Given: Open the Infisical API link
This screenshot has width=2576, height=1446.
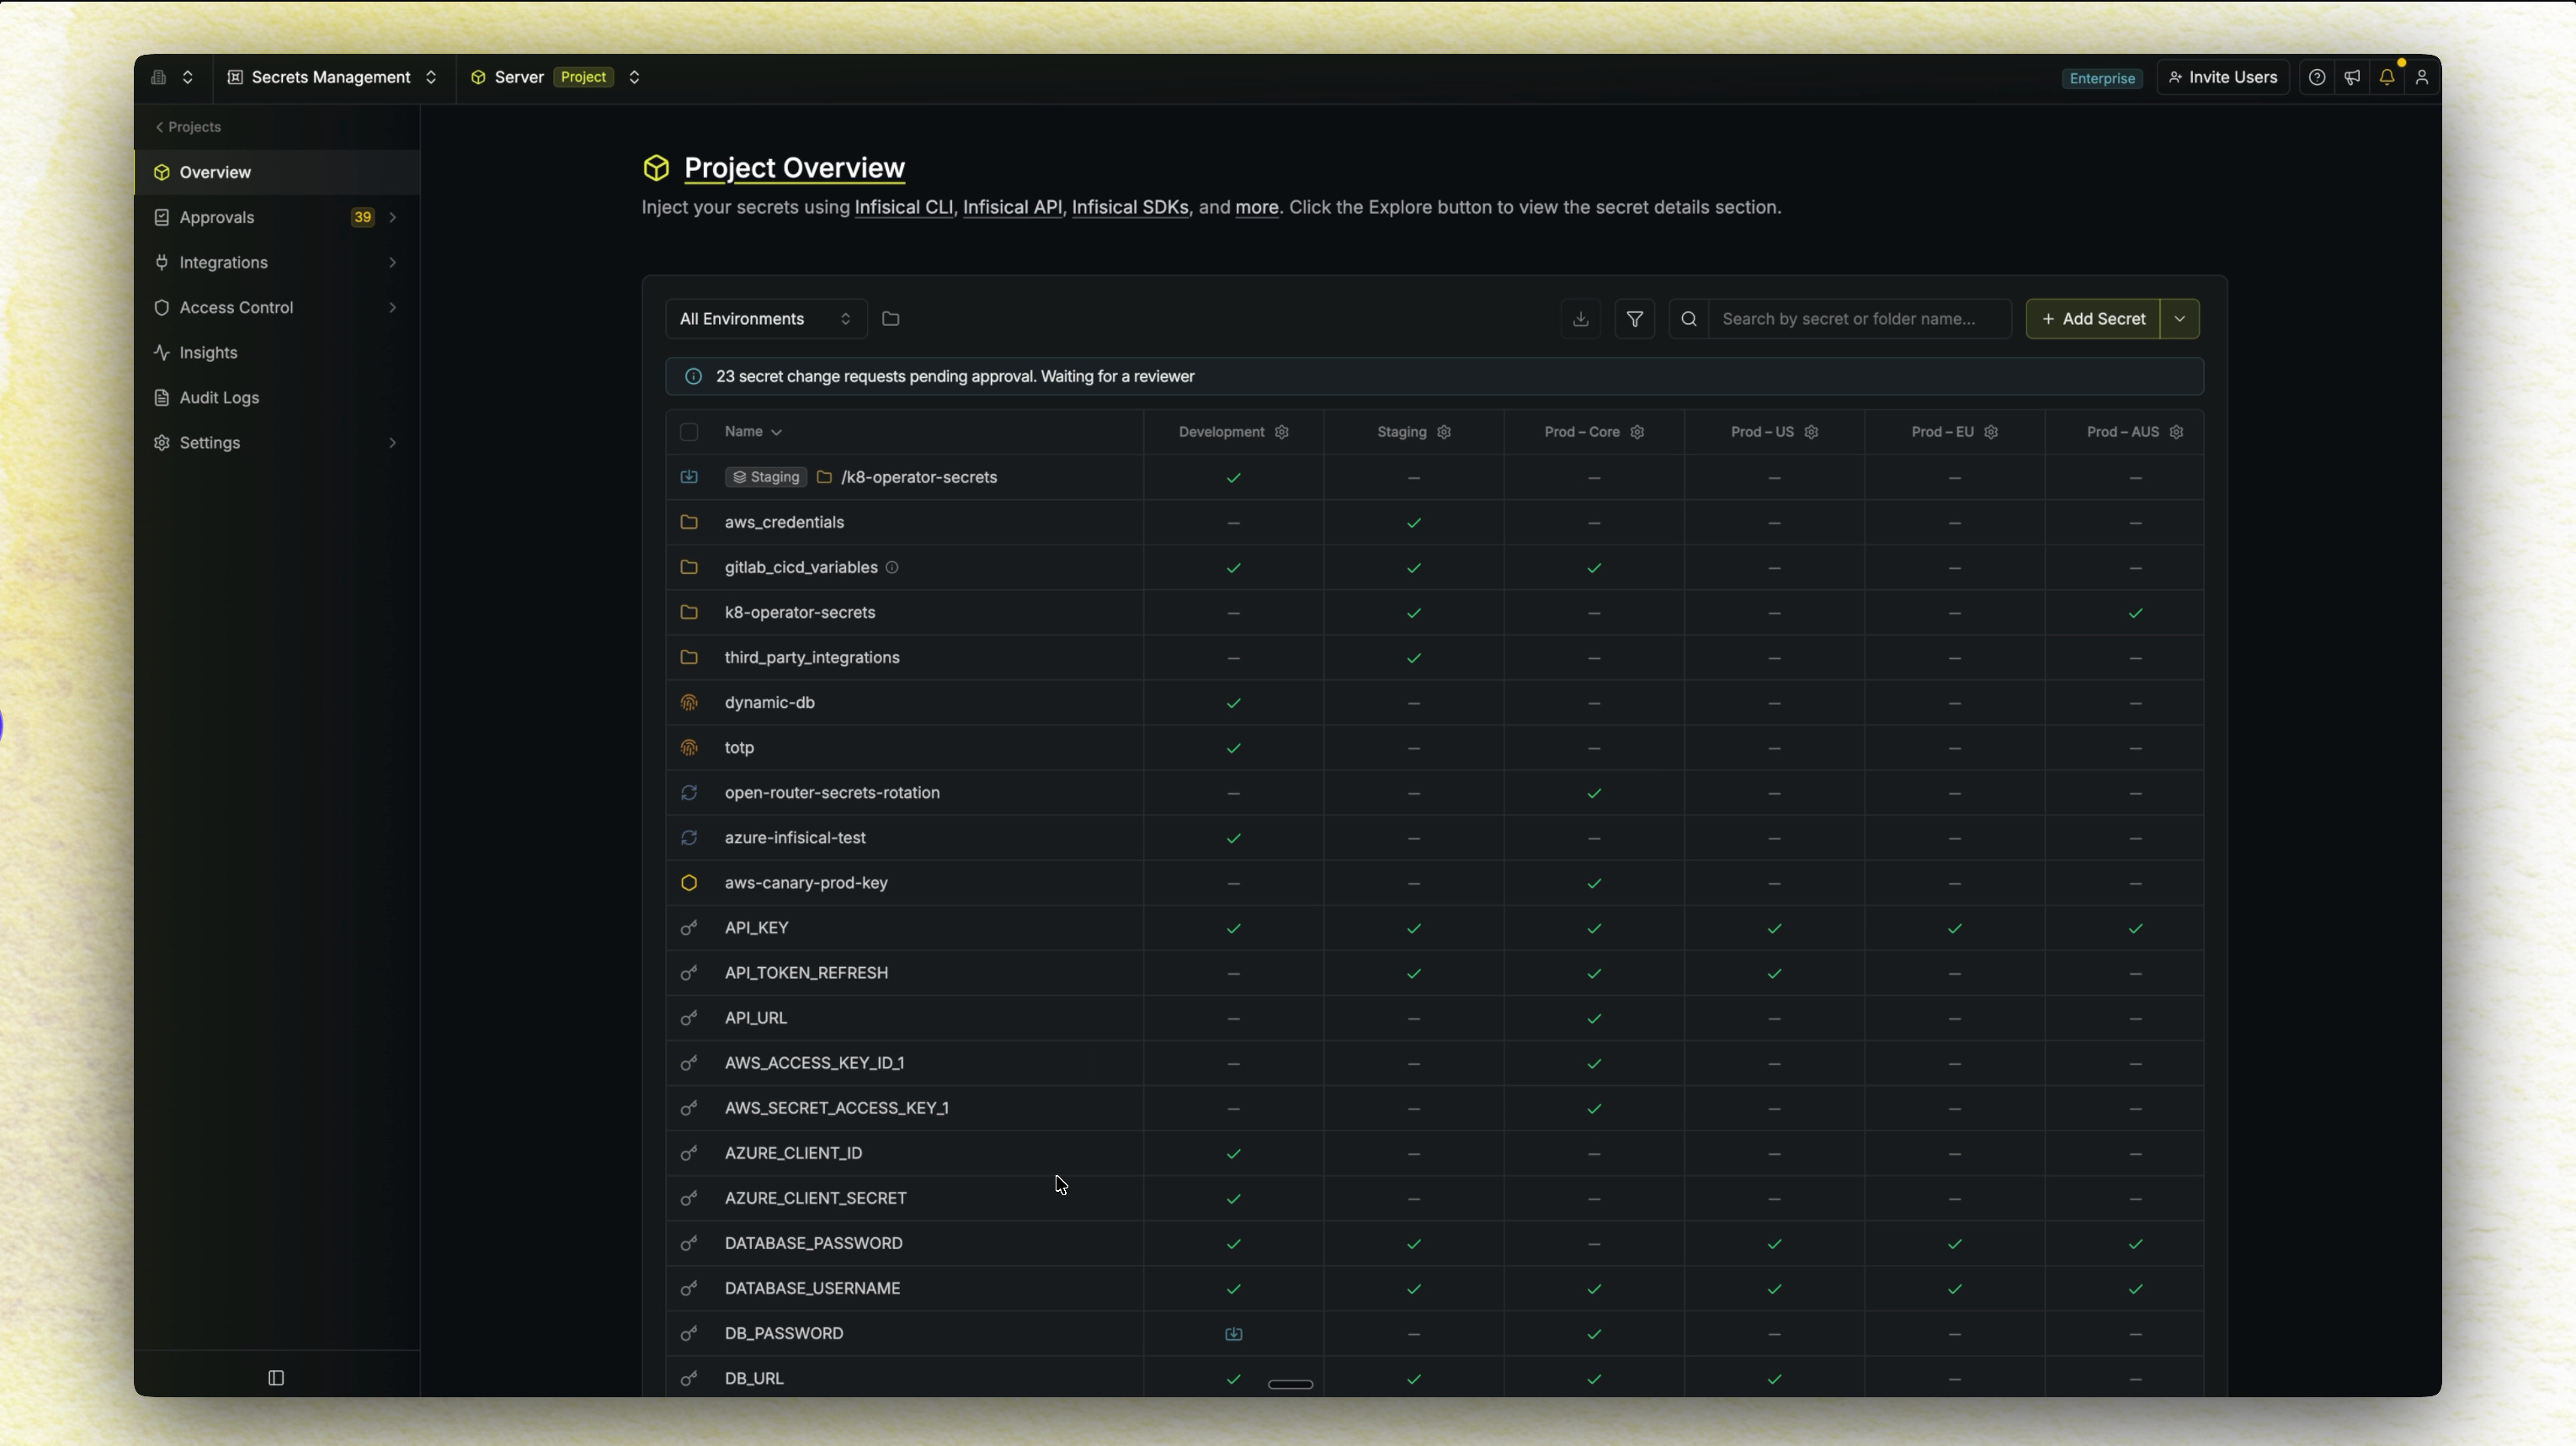Looking at the screenshot, I should click(1012, 207).
